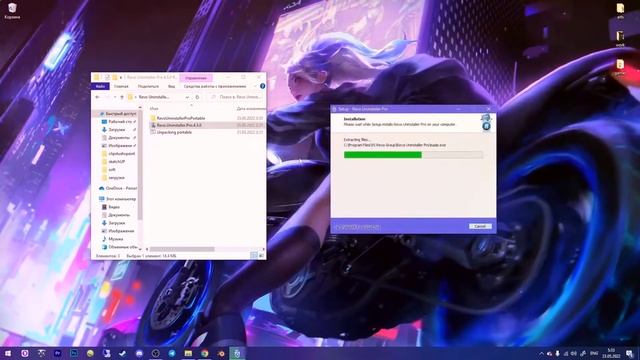Open the Windows Start menu

click(x=8, y=353)
